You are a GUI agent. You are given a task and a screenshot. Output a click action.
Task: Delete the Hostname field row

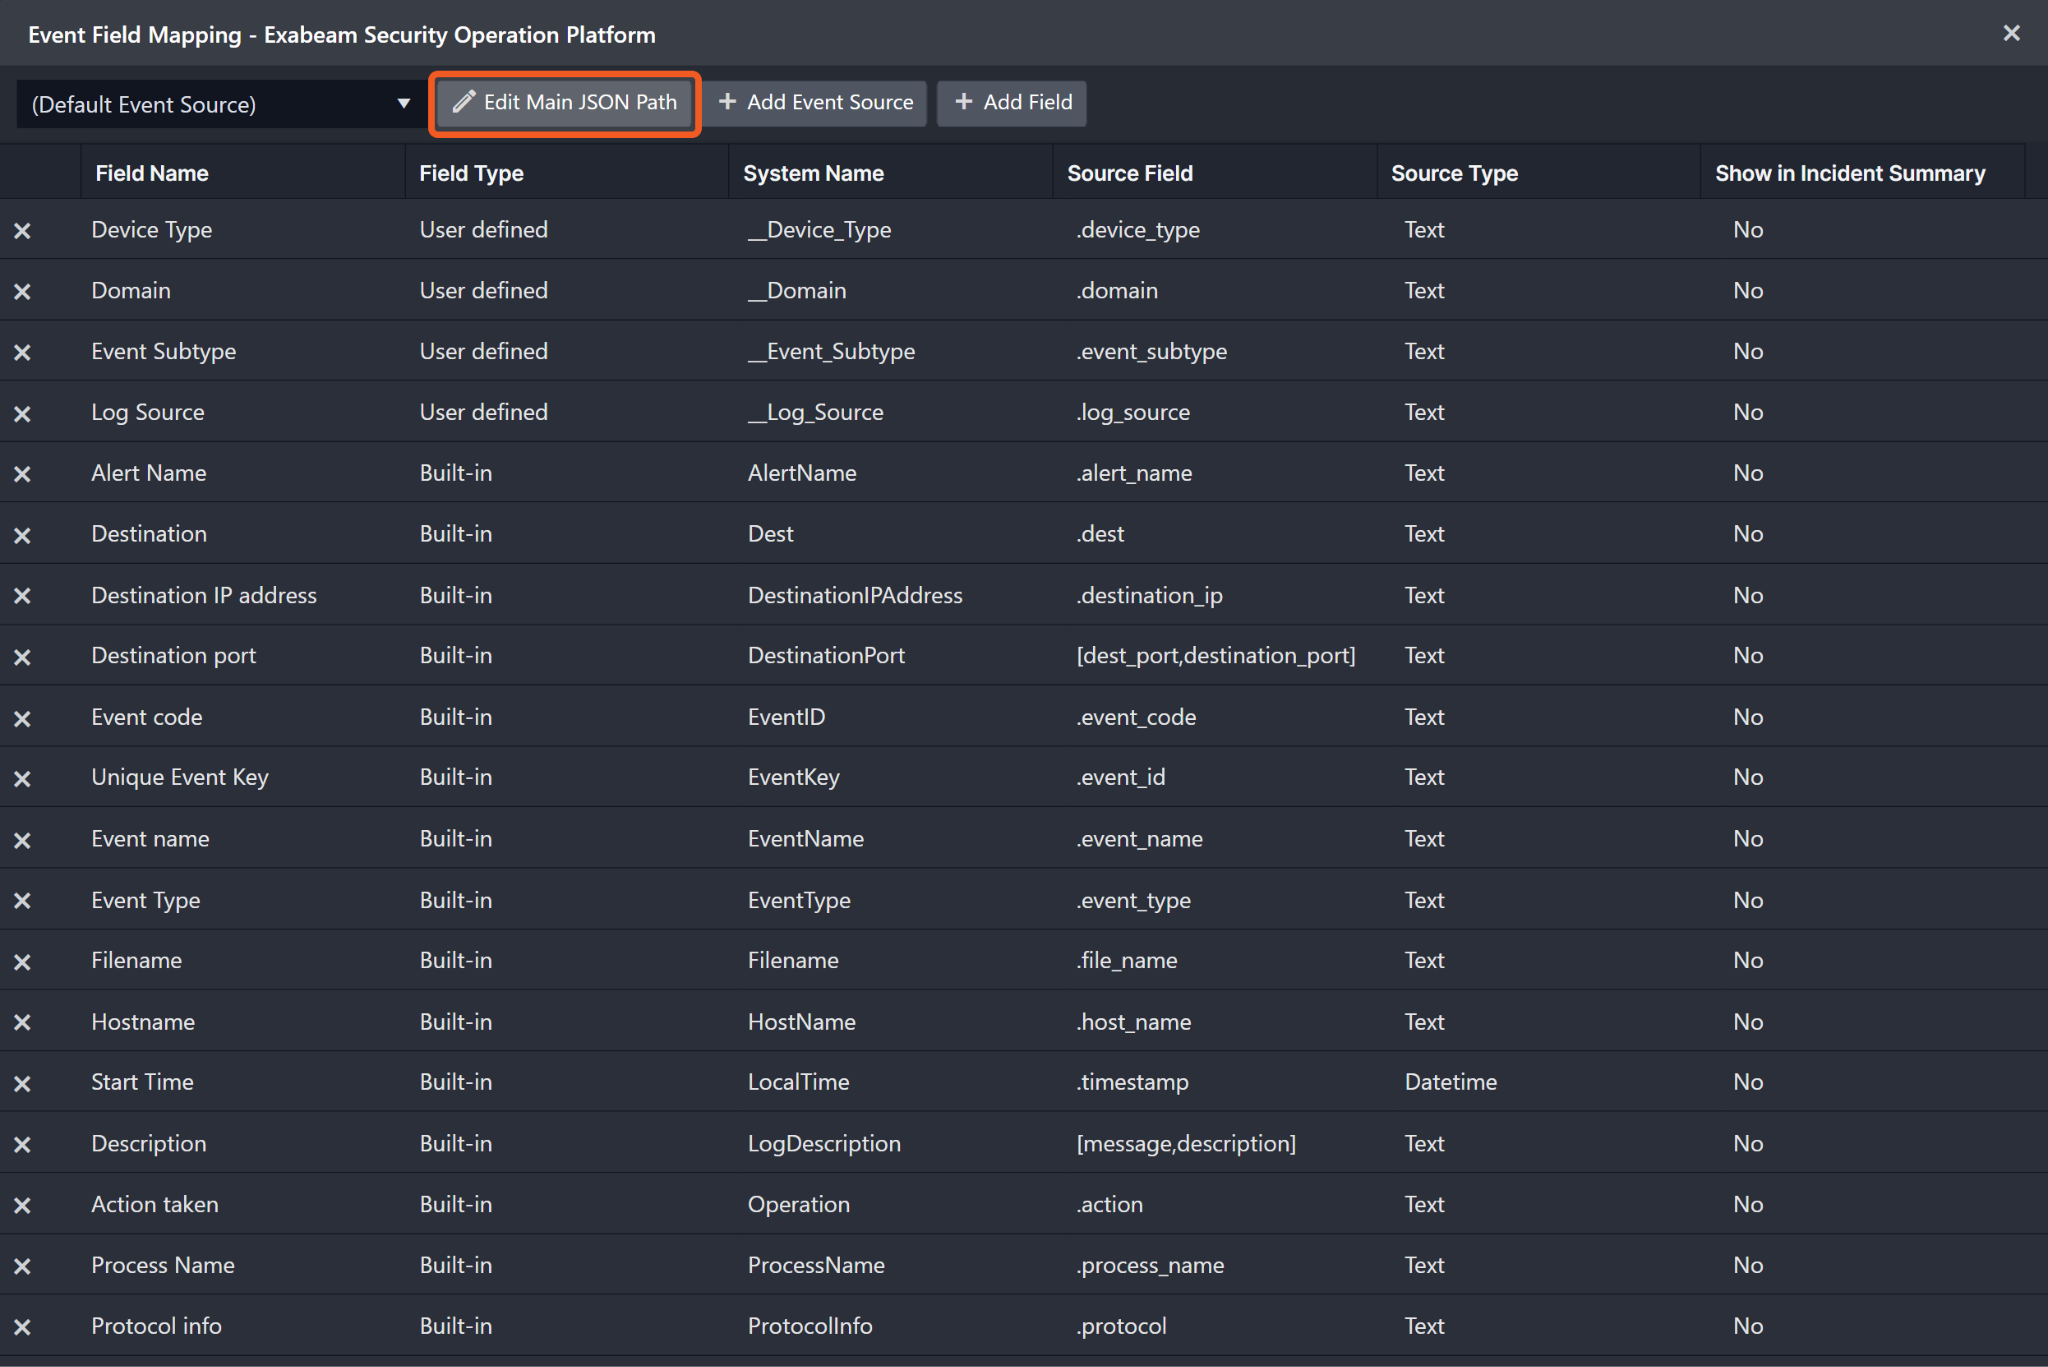point(22,1023)
